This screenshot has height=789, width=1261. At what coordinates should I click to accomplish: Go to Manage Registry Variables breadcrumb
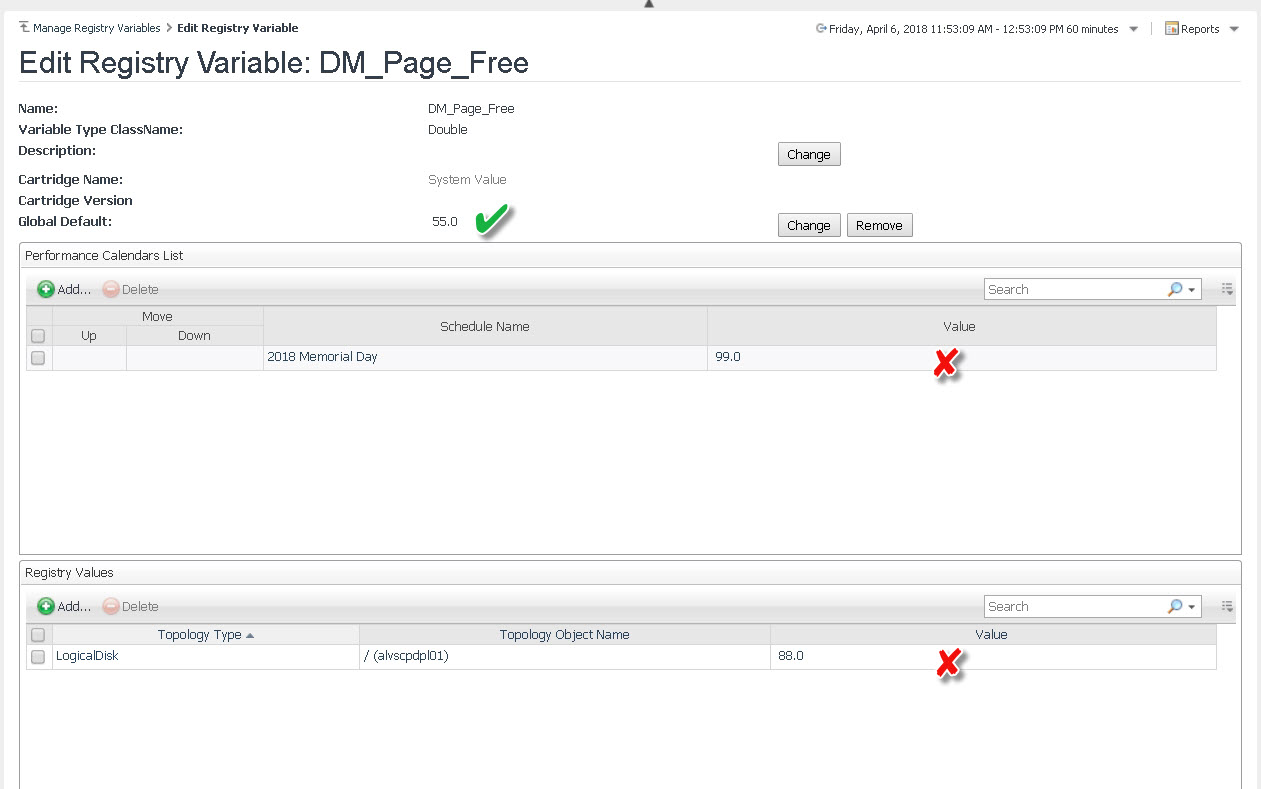(96, 28)
